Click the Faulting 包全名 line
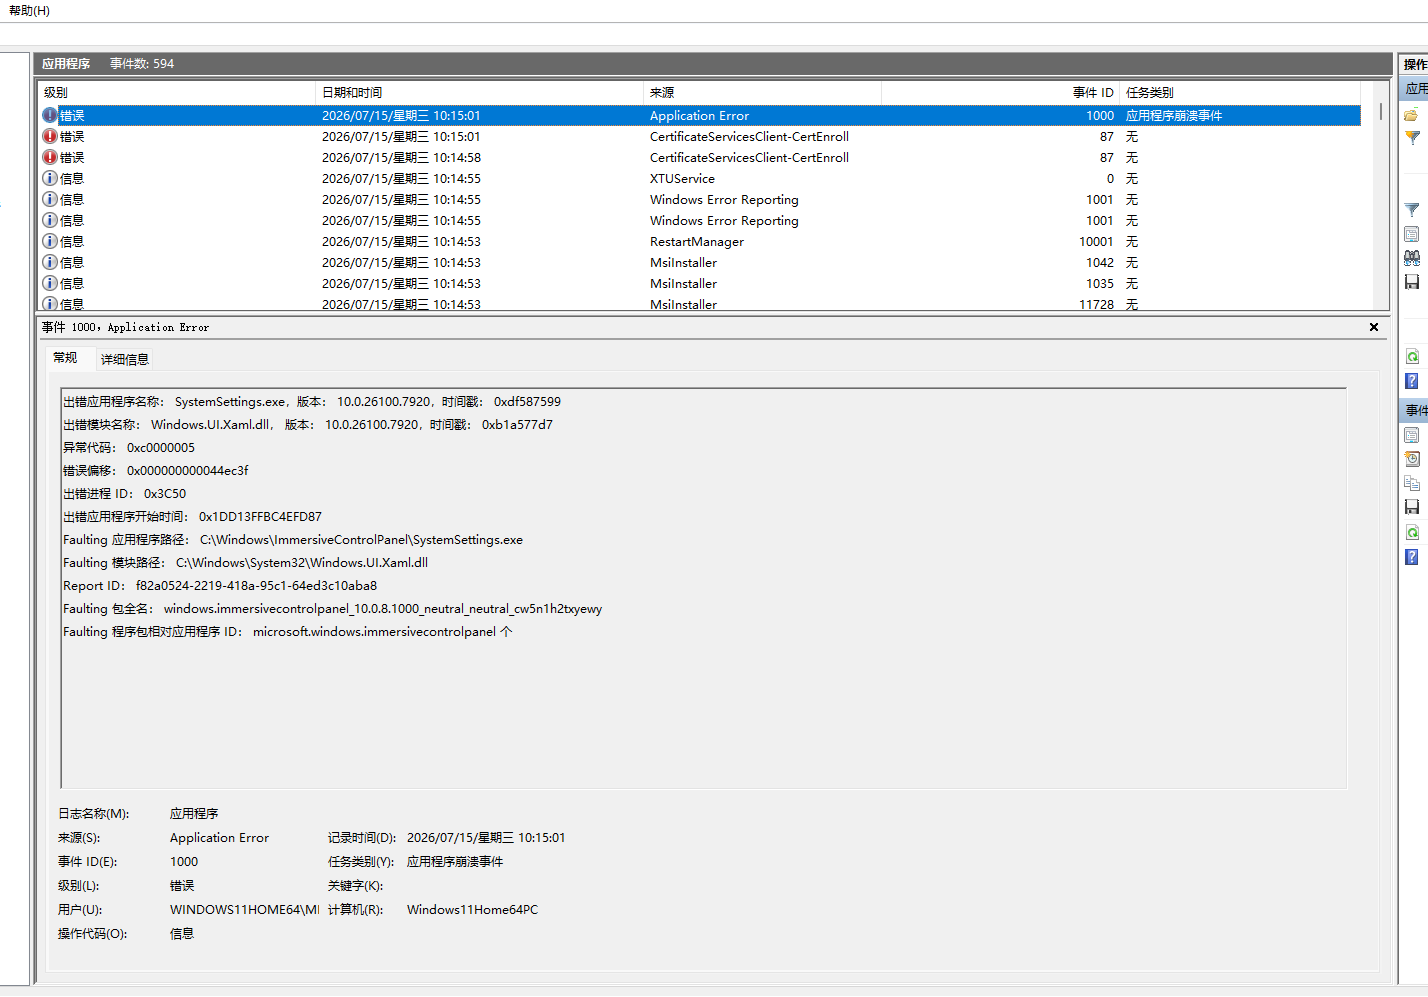Image resolution: width=1428 pixels, height=997 pixels. (333, 608)
